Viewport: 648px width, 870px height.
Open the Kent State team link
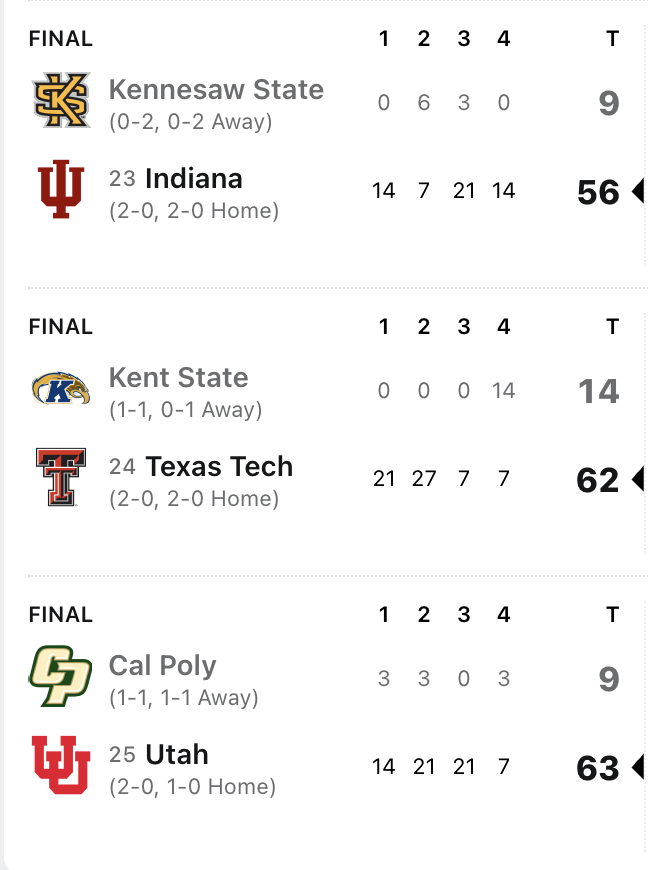(x=178, y=378)
